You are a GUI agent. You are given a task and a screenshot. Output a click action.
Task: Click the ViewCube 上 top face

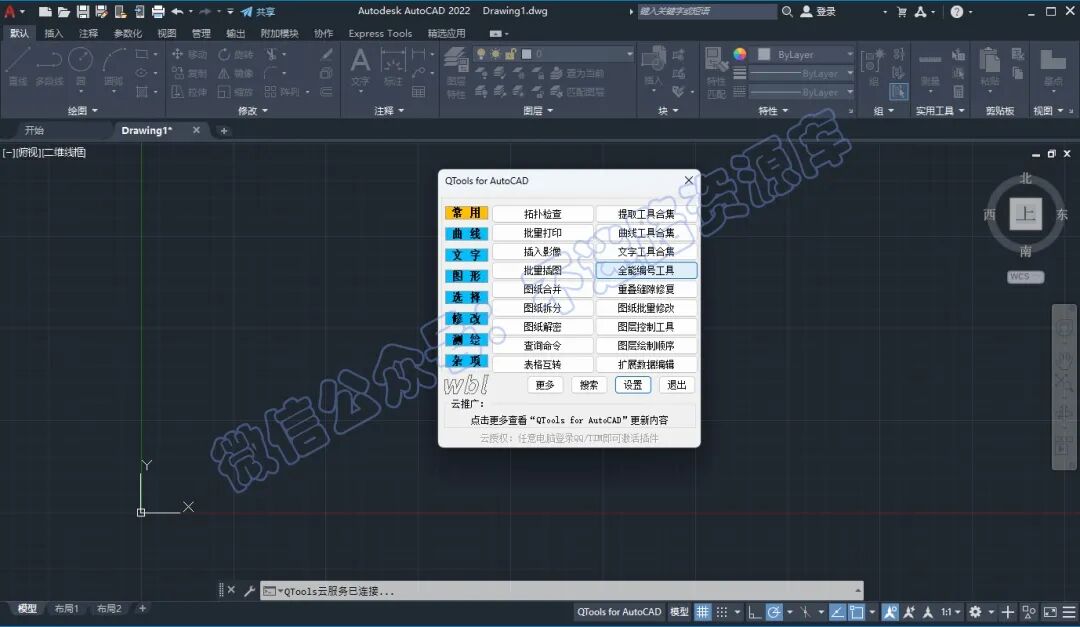click(1026, 214)
